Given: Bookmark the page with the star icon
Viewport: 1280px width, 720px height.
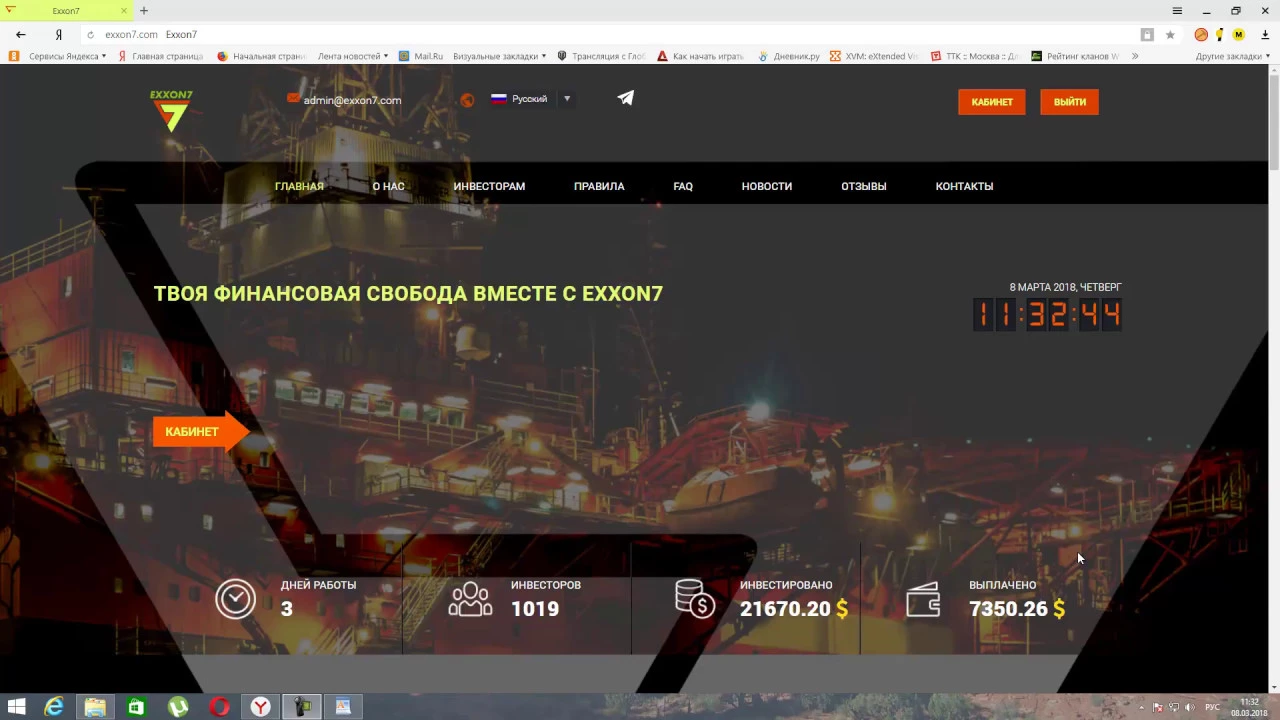Looking at the screenshot, I should tap(1170, 34).
